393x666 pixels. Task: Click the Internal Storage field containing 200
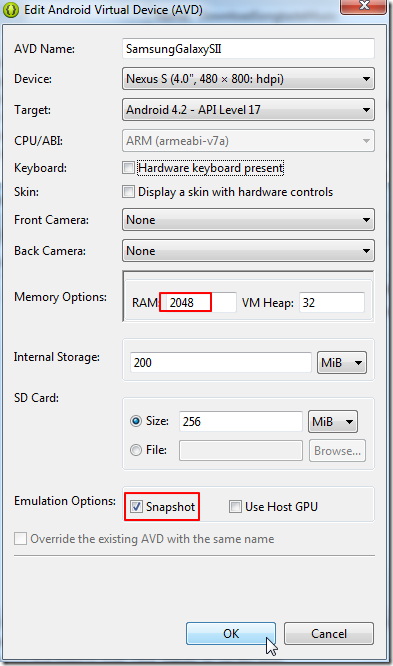coord(221,362)
